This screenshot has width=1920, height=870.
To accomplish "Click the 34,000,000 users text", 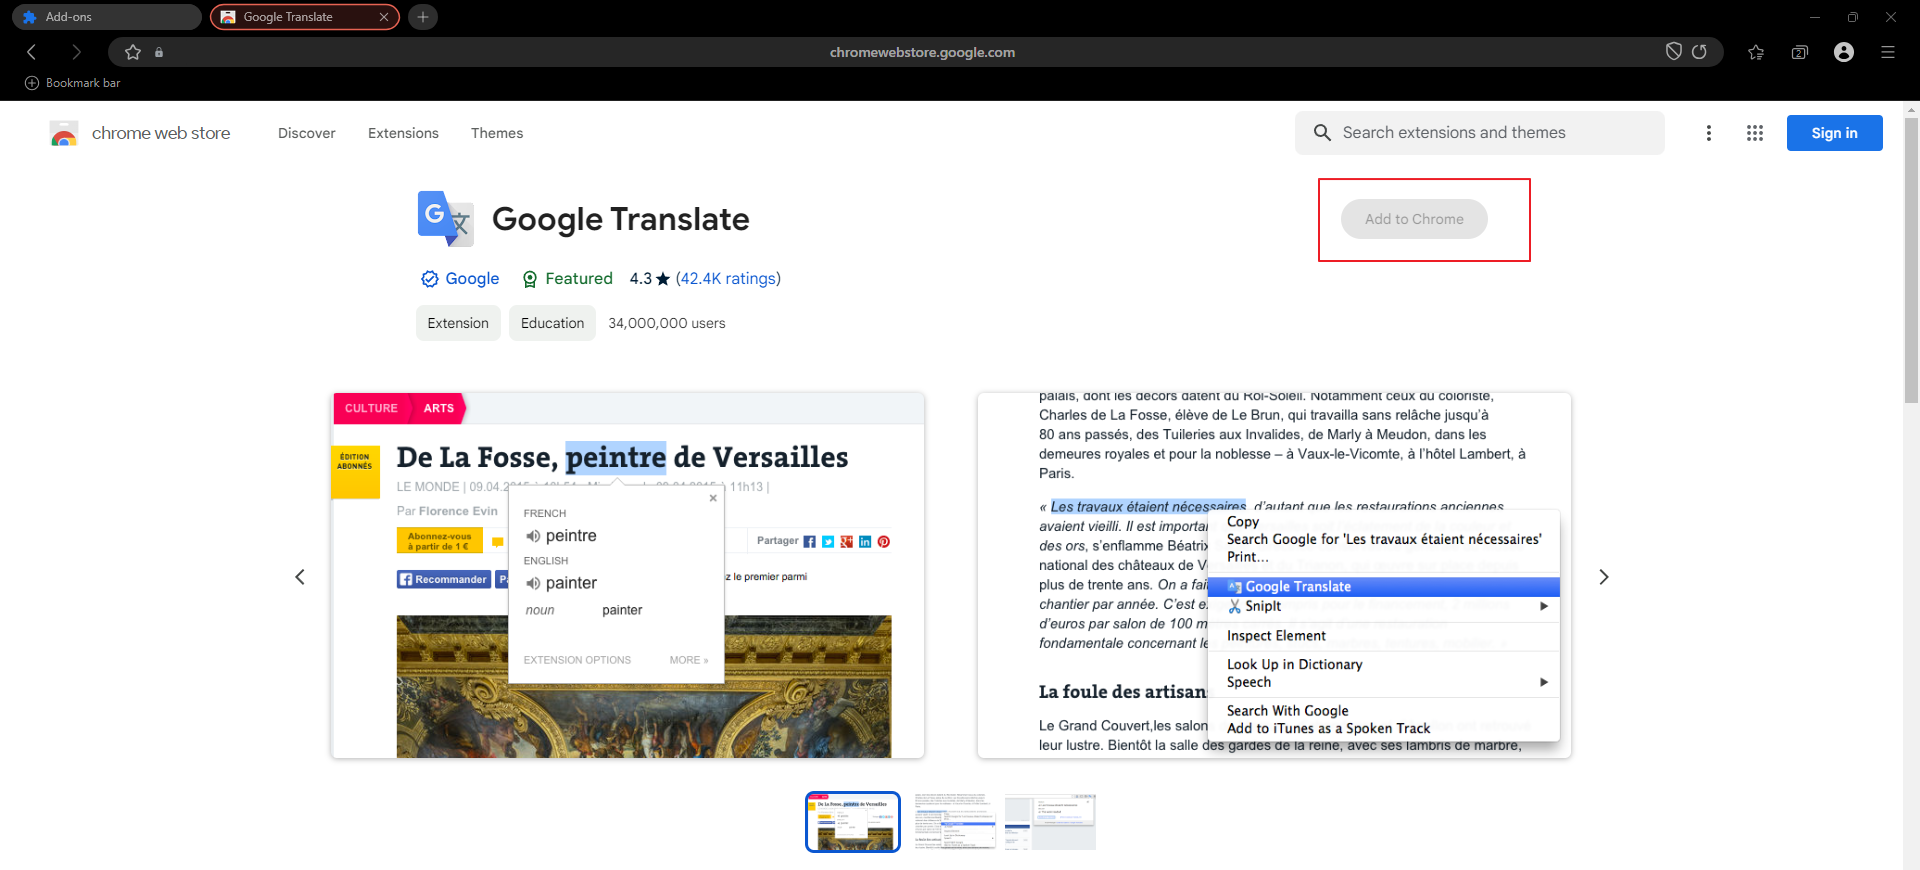I will pyautogui.click(x=667, y=323).
